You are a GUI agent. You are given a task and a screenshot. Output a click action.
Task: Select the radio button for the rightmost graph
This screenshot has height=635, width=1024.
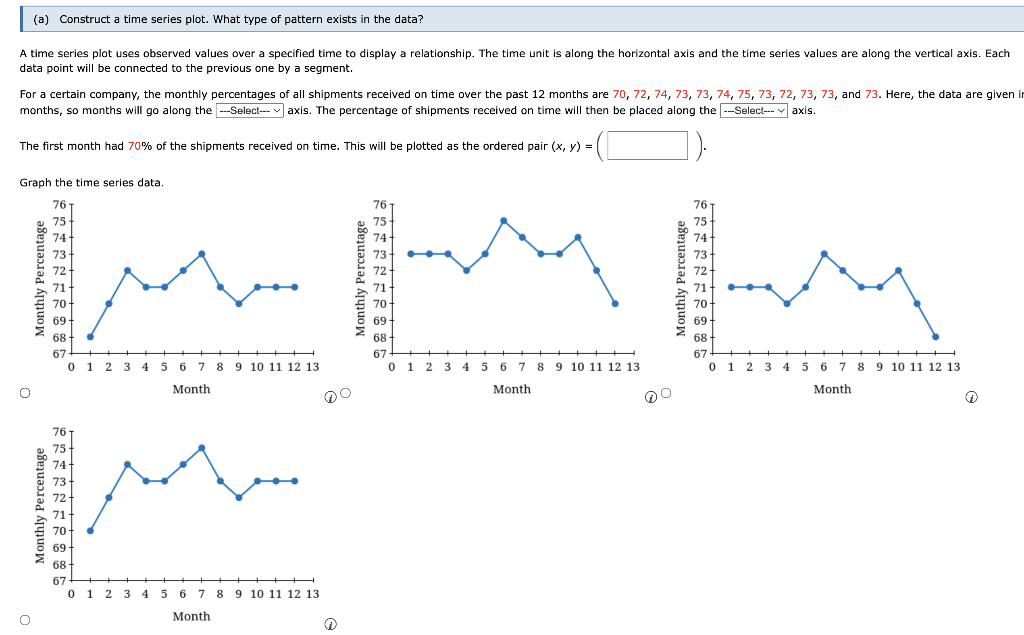(x=665, y=392)
